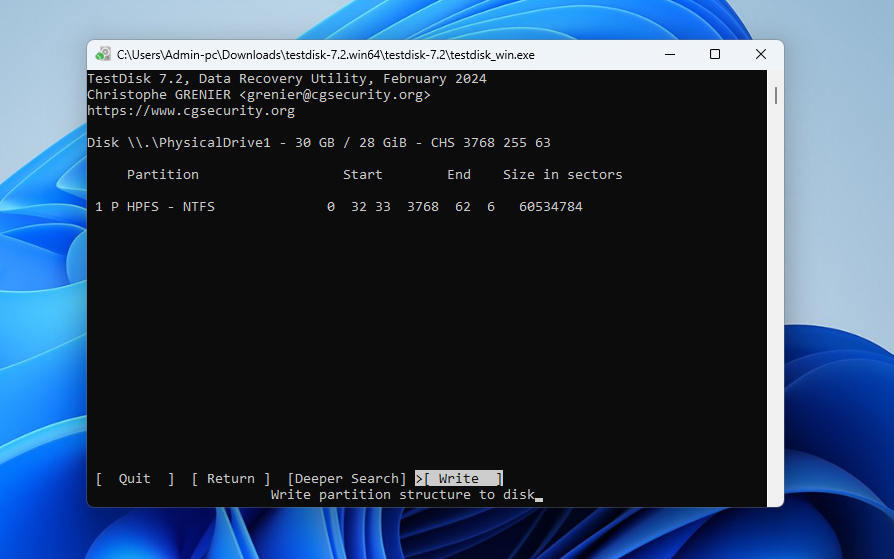This screenshot has height=559, width=894.
Task: Select the Deeper Search option
Action: [x=347, y=479]
